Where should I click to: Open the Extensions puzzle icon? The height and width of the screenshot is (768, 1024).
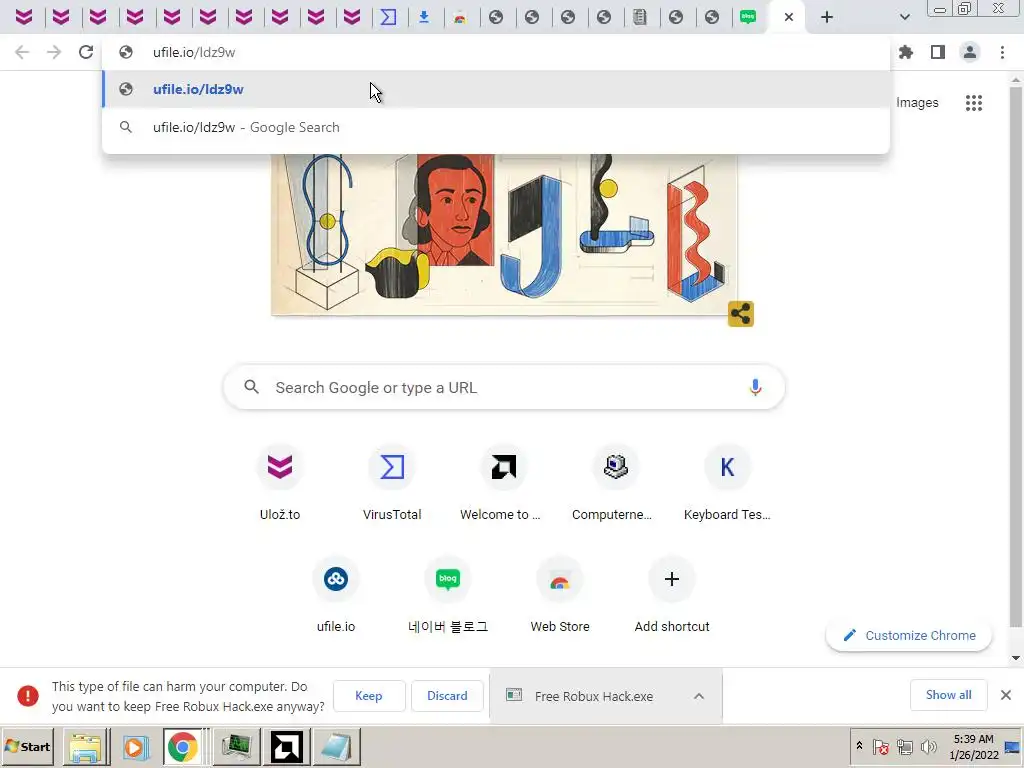point(906,52)
